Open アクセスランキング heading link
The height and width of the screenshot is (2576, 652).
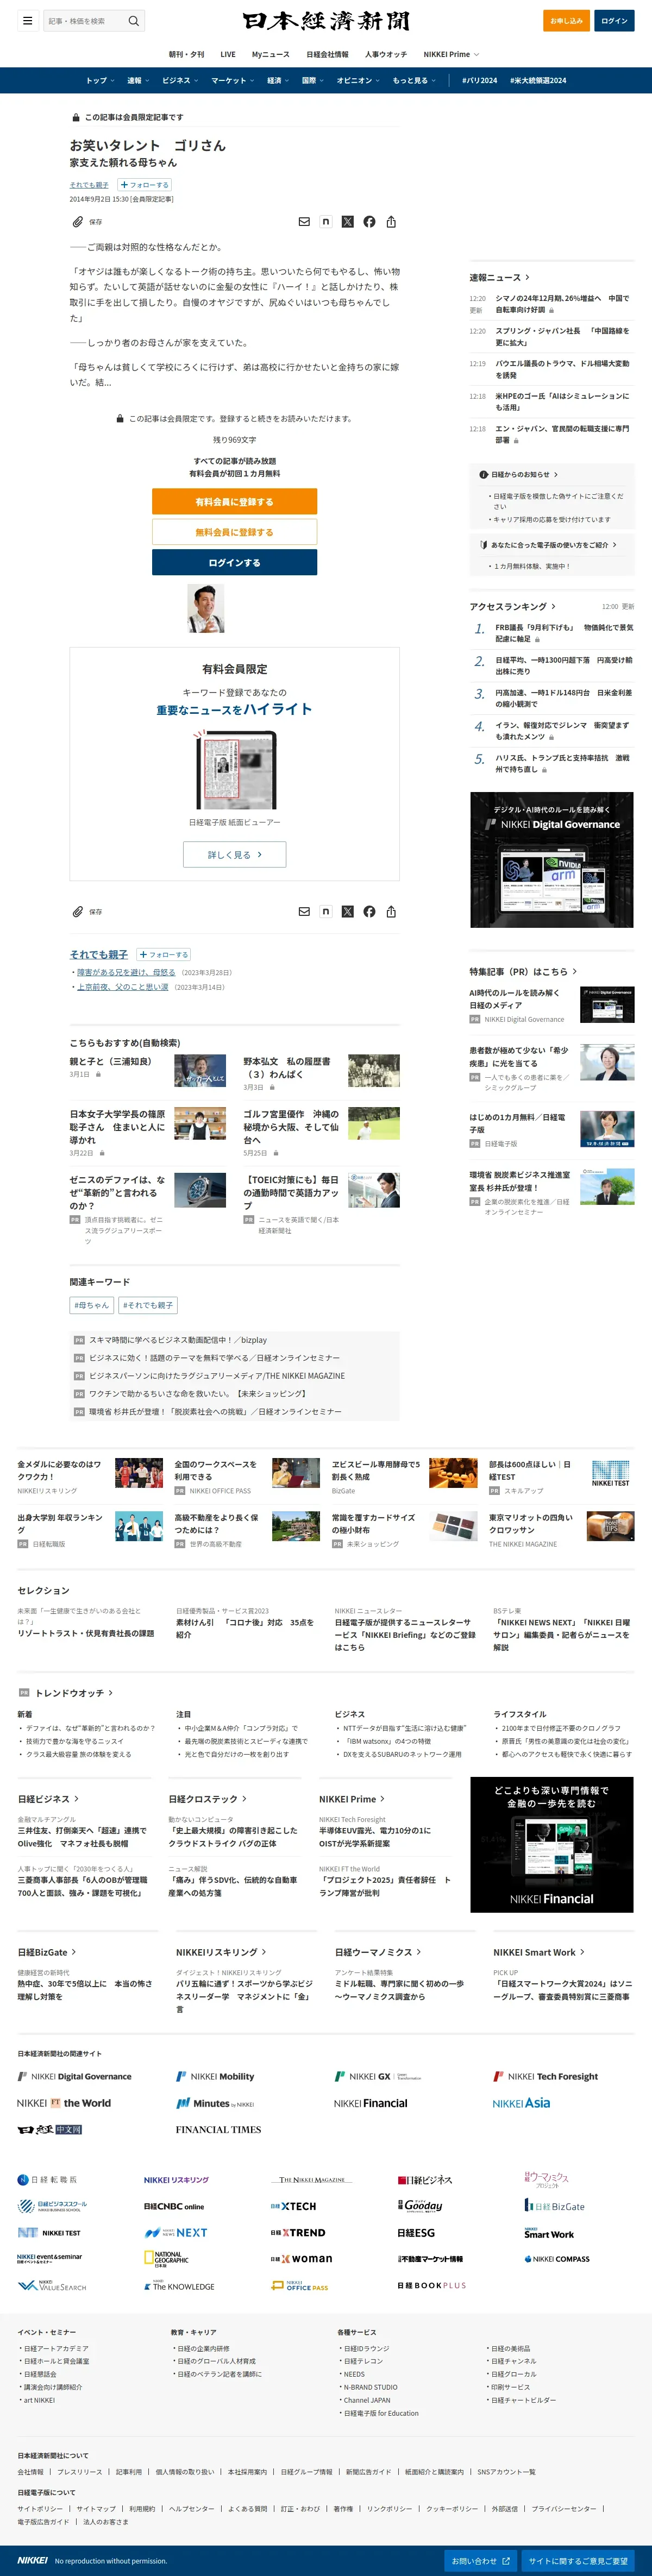(512, 606)
